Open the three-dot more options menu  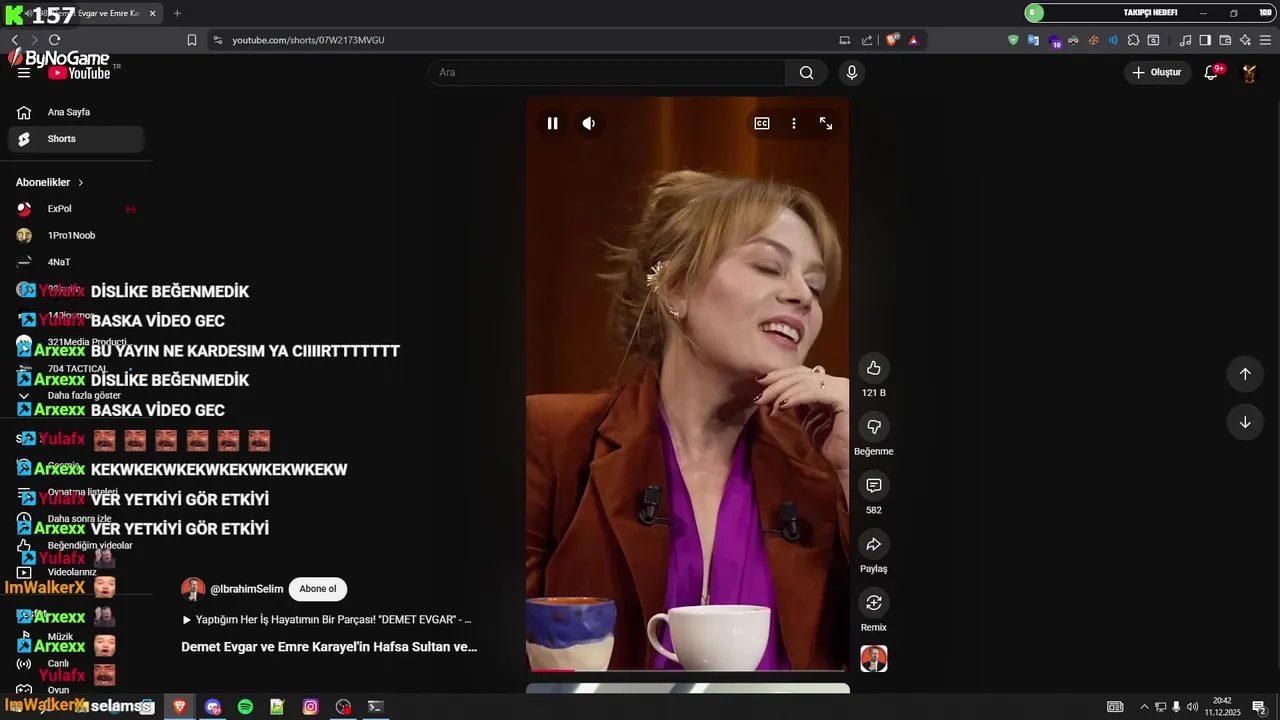794,123
